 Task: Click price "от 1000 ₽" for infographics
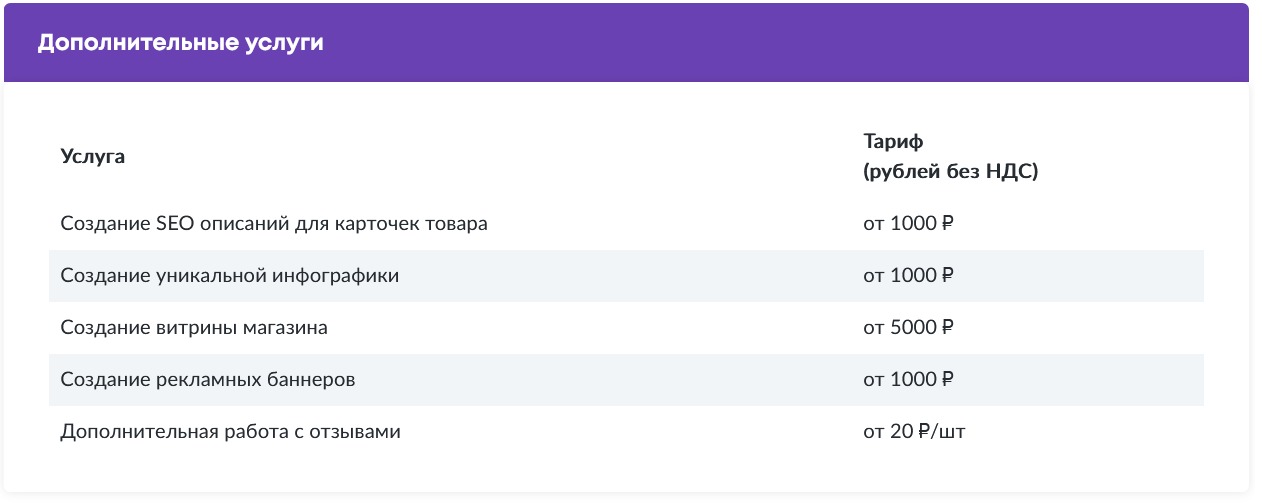click(908, 275)
